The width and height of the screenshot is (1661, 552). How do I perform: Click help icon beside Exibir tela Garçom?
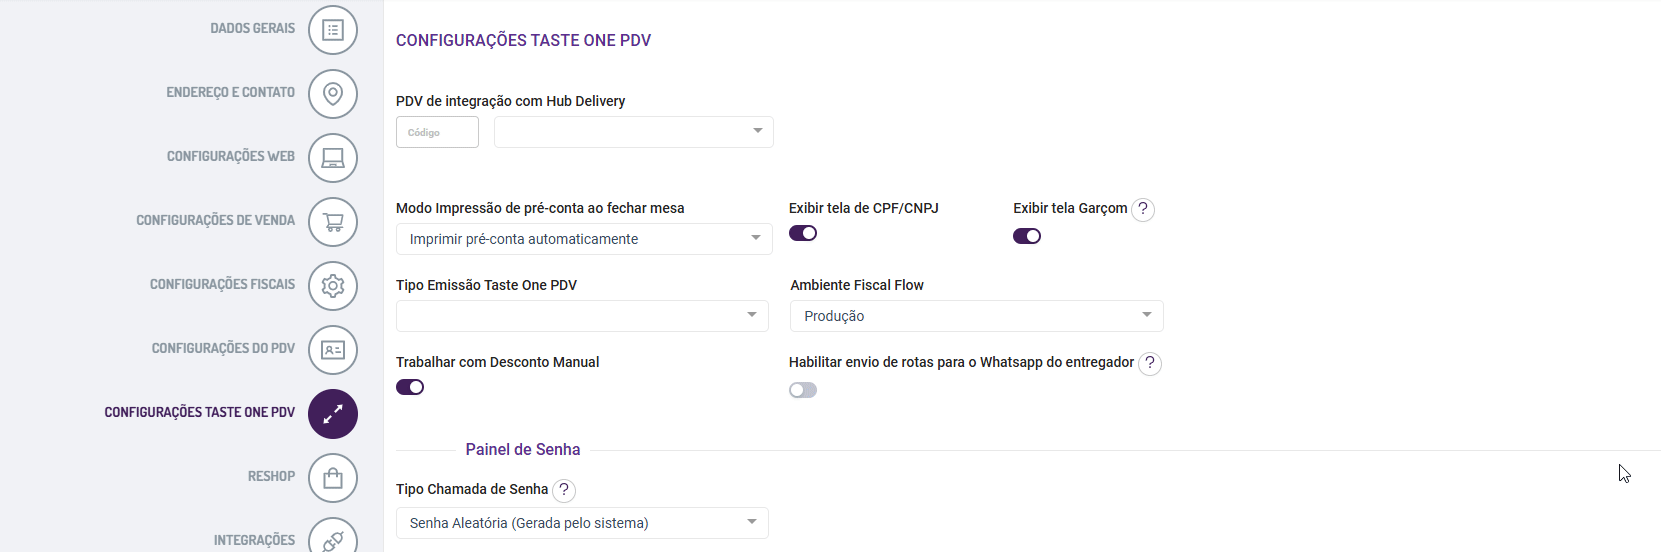tap(1143, 209)
